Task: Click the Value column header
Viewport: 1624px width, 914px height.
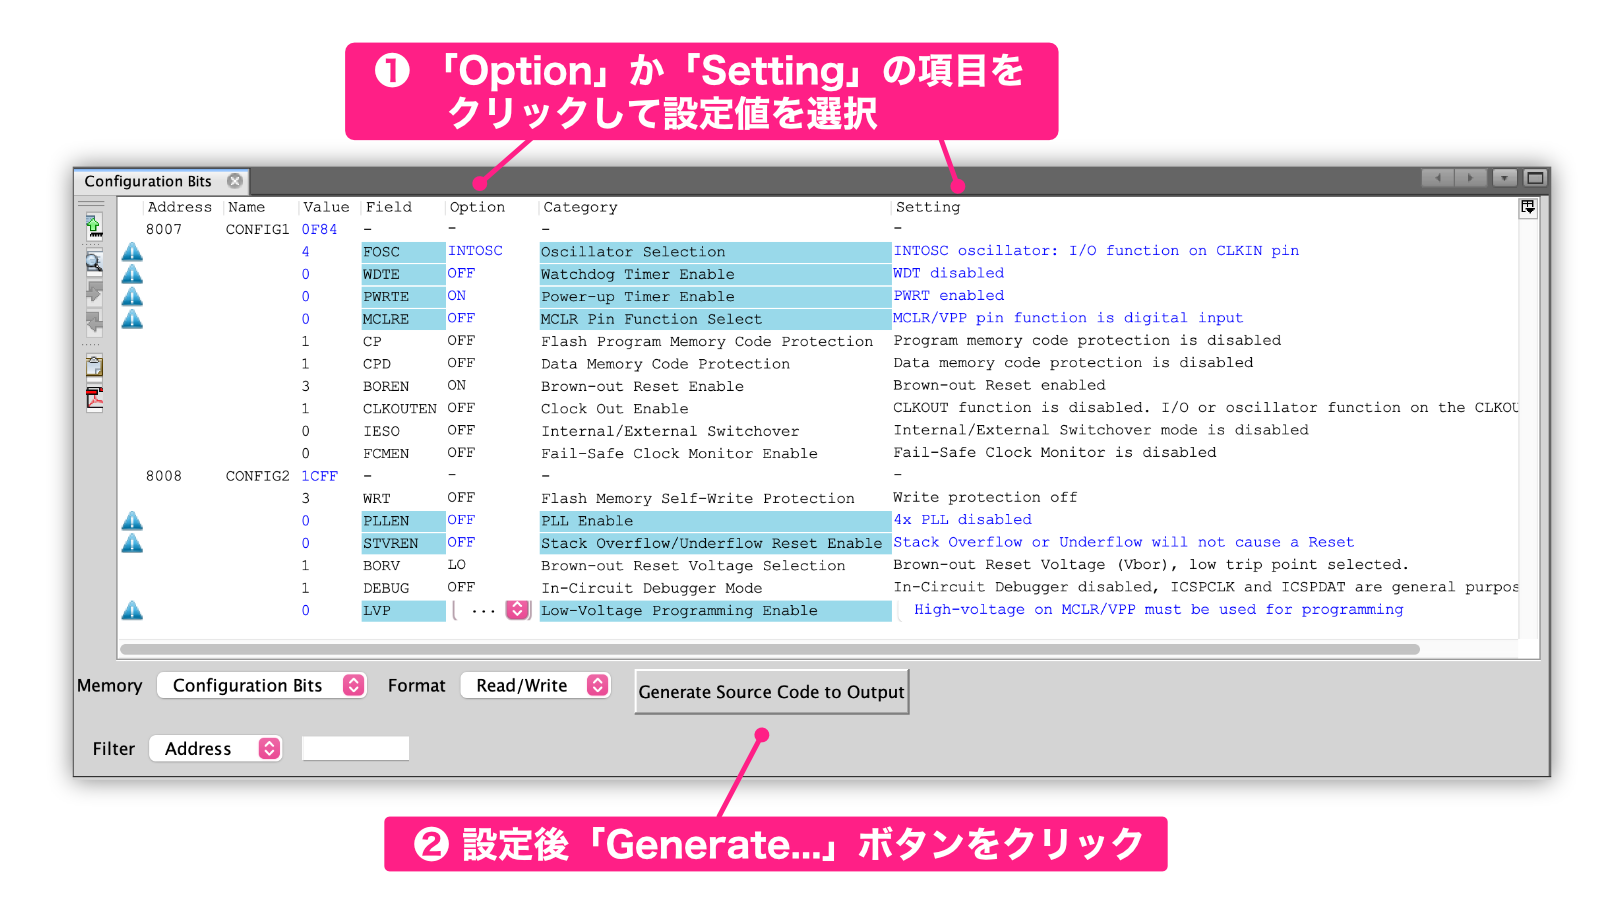Action: [327, 207]
